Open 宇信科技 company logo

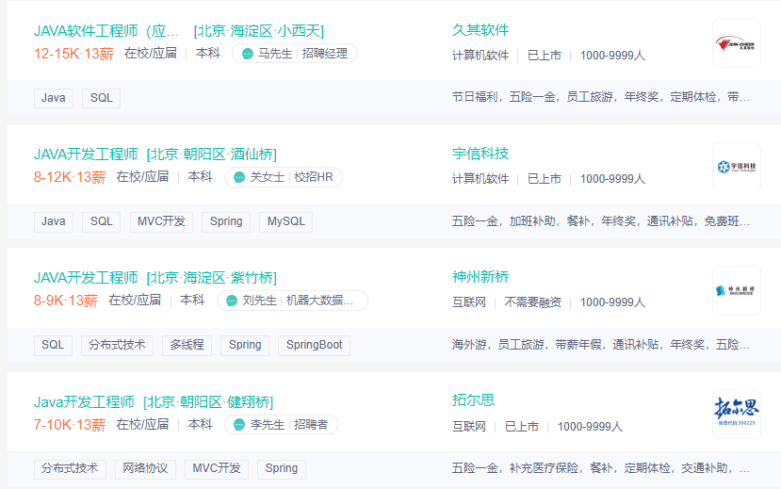[736, 167]
